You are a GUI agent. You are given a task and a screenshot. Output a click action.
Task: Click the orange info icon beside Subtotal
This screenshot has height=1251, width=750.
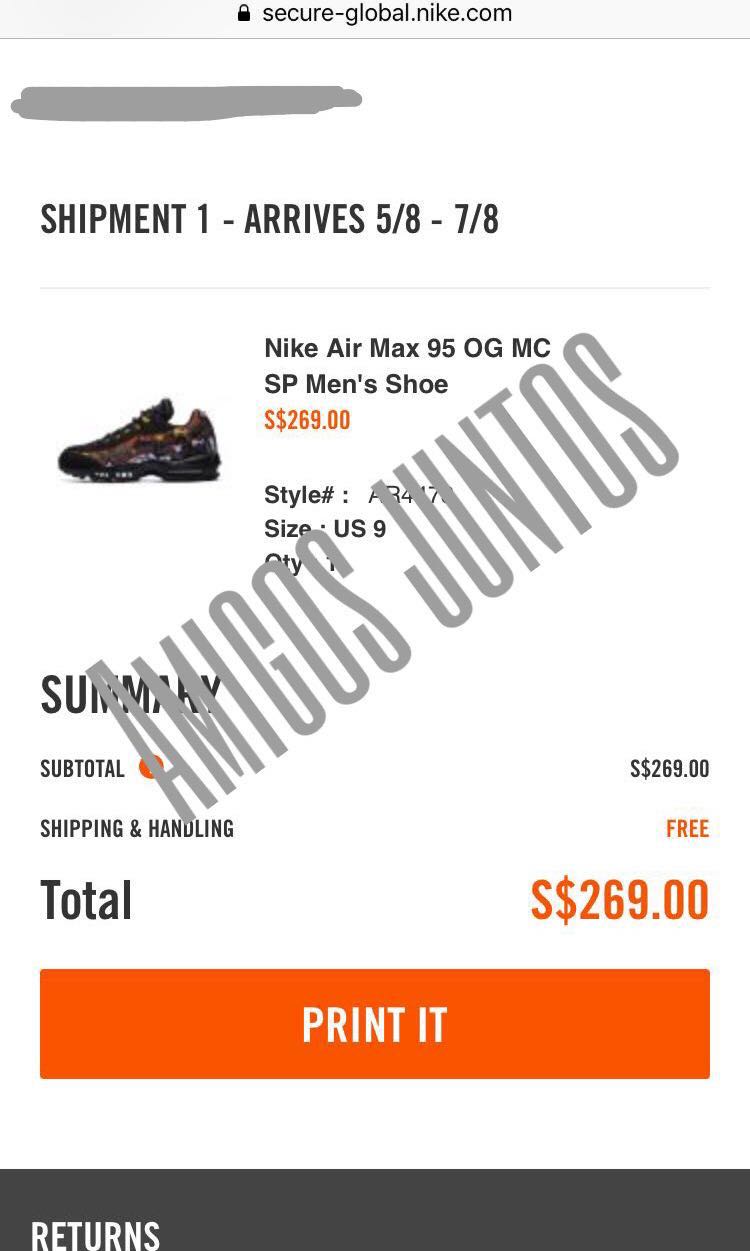coord(151,767)
